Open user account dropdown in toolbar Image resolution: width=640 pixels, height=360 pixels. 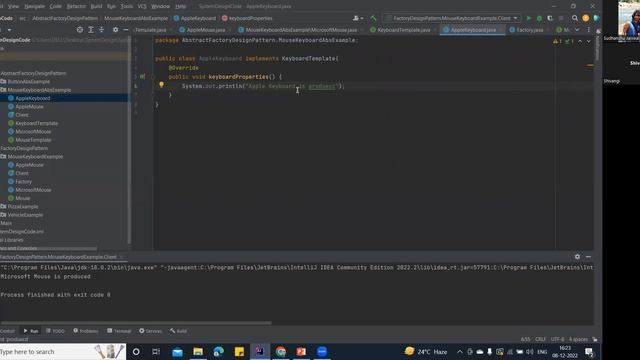(x=358, y=18)
